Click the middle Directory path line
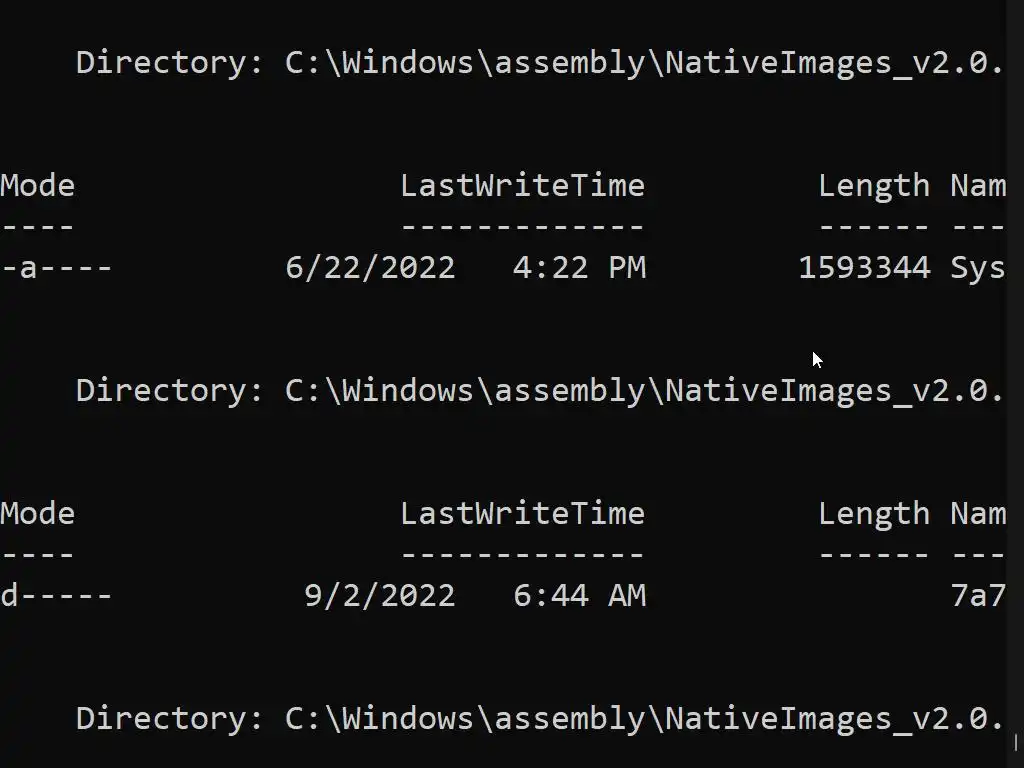 [x=540, y=390]
